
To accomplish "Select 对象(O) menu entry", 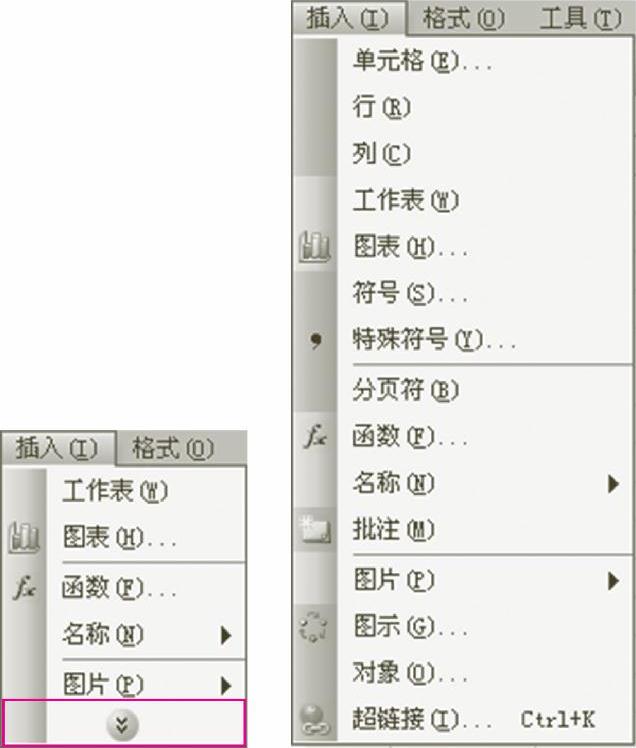I will 486,673.
